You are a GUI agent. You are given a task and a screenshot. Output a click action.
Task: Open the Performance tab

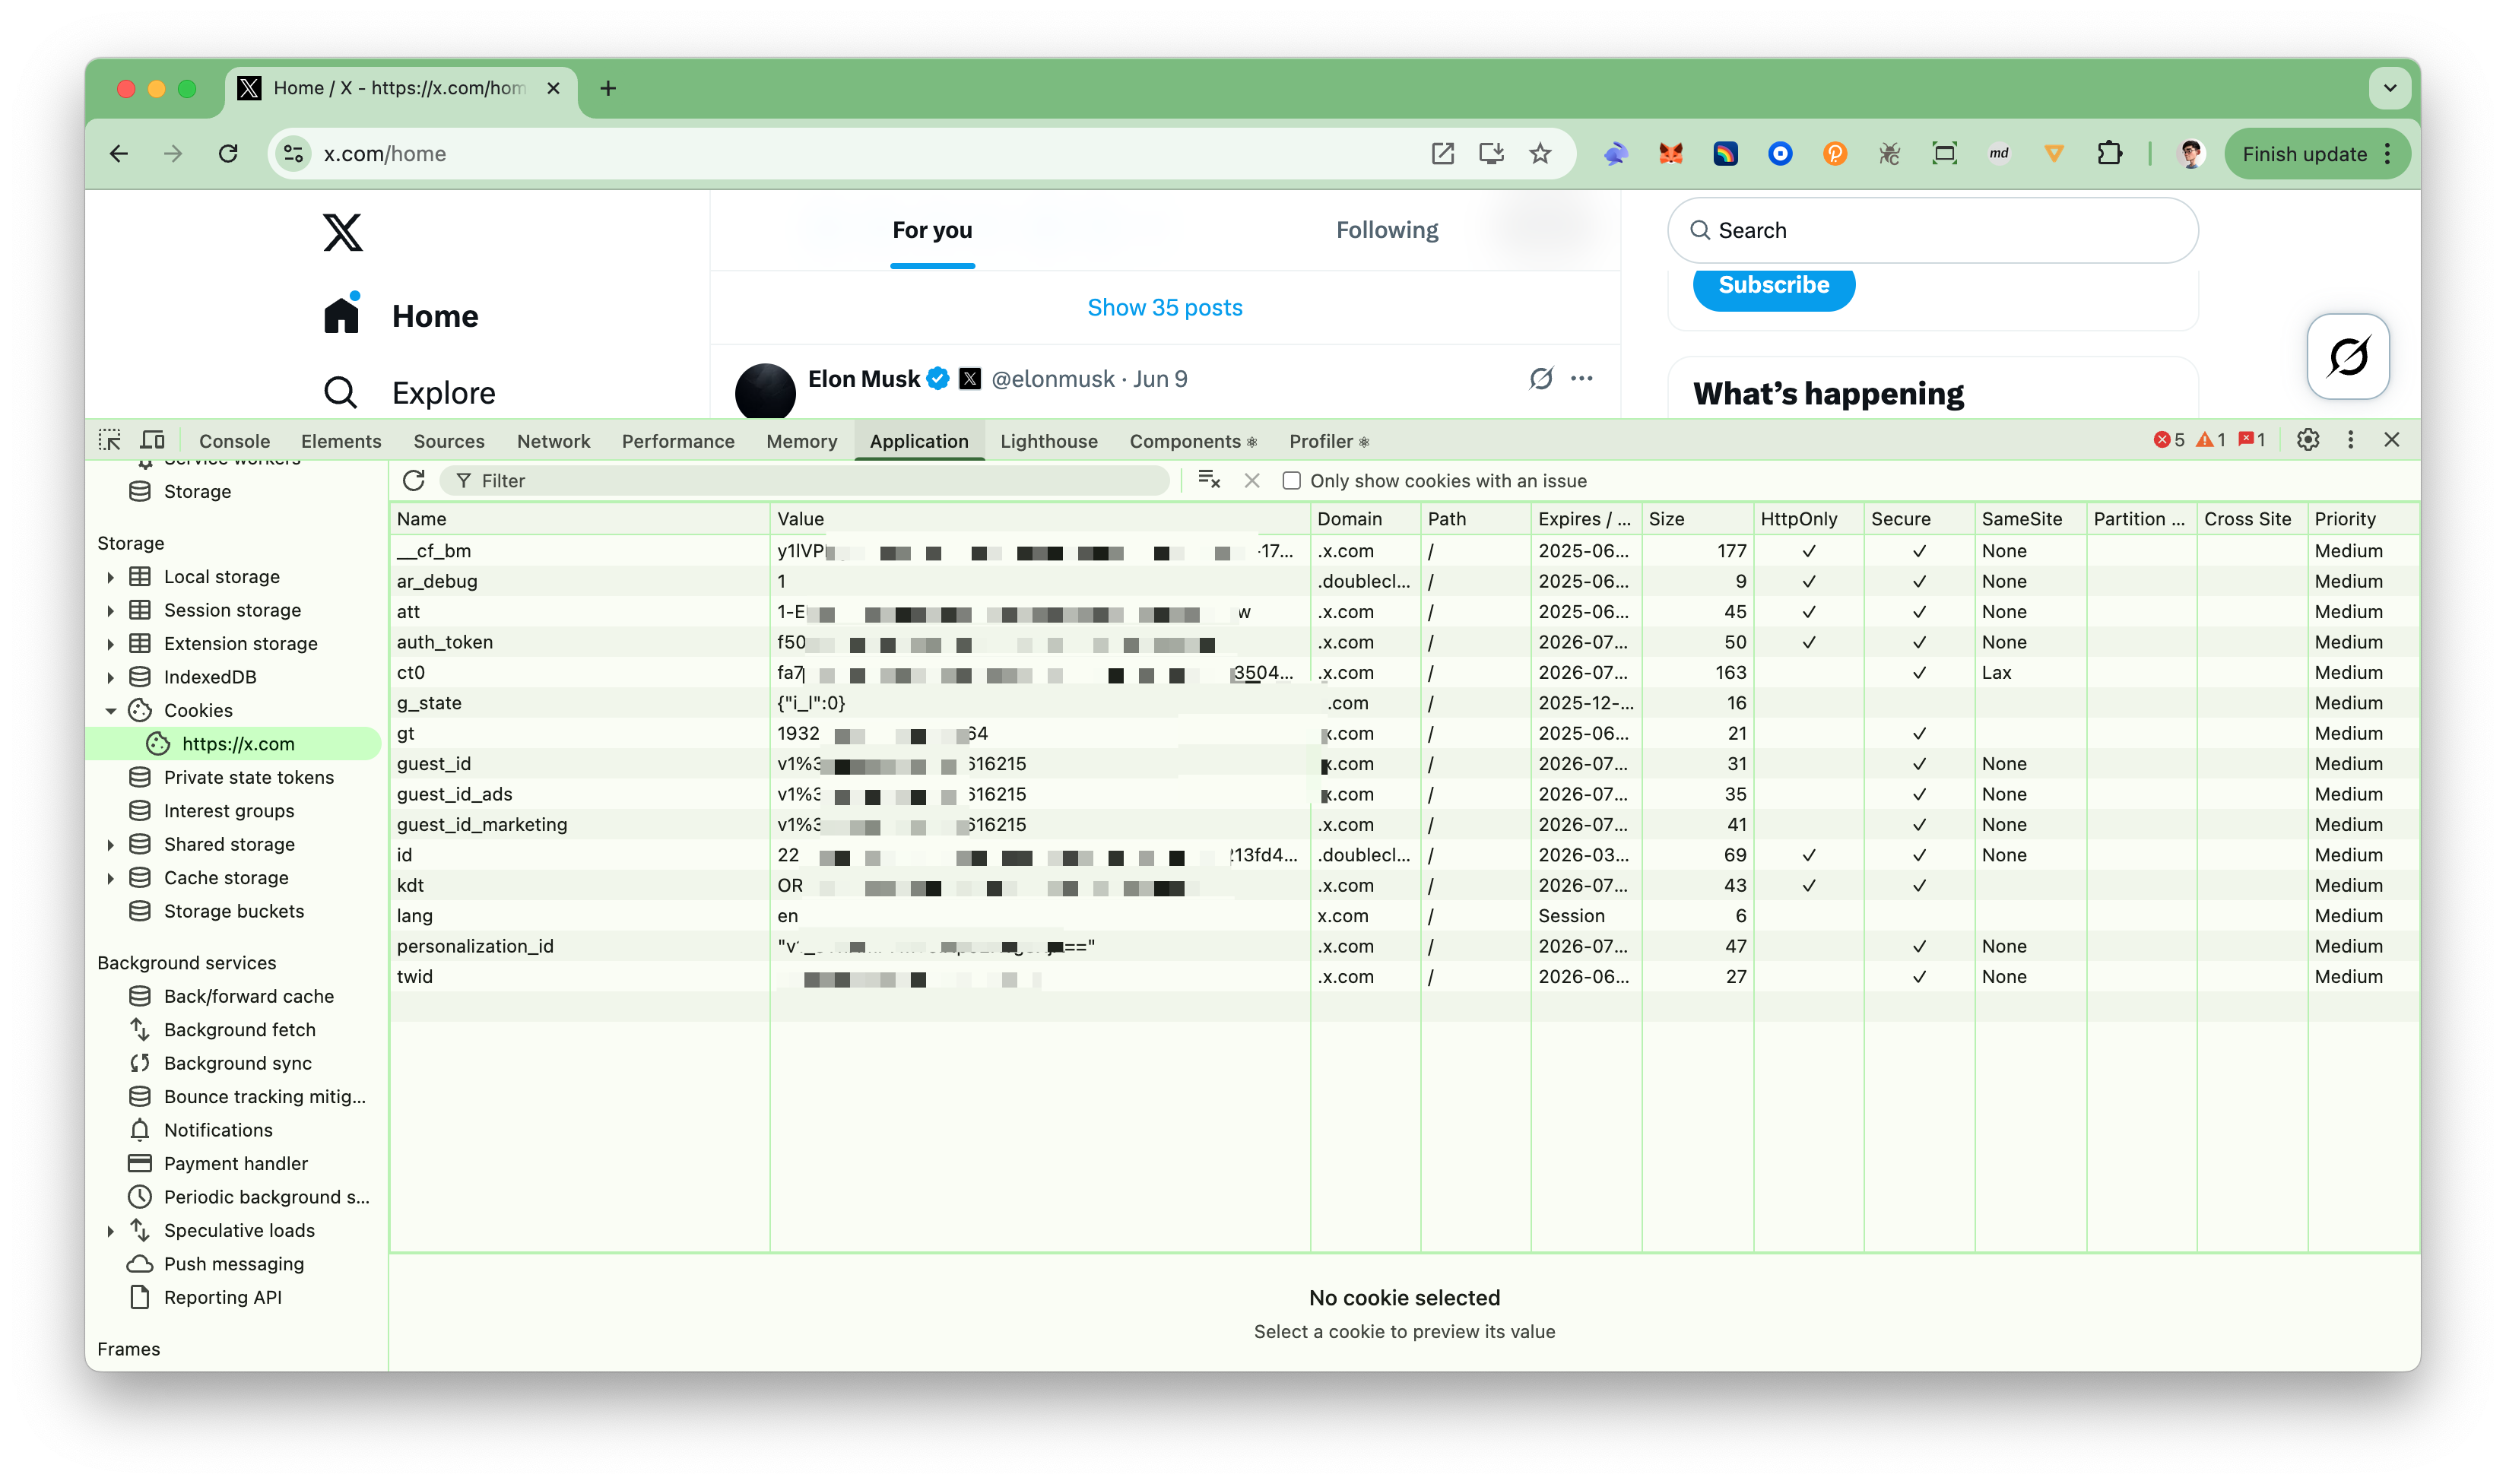point(677,441)
